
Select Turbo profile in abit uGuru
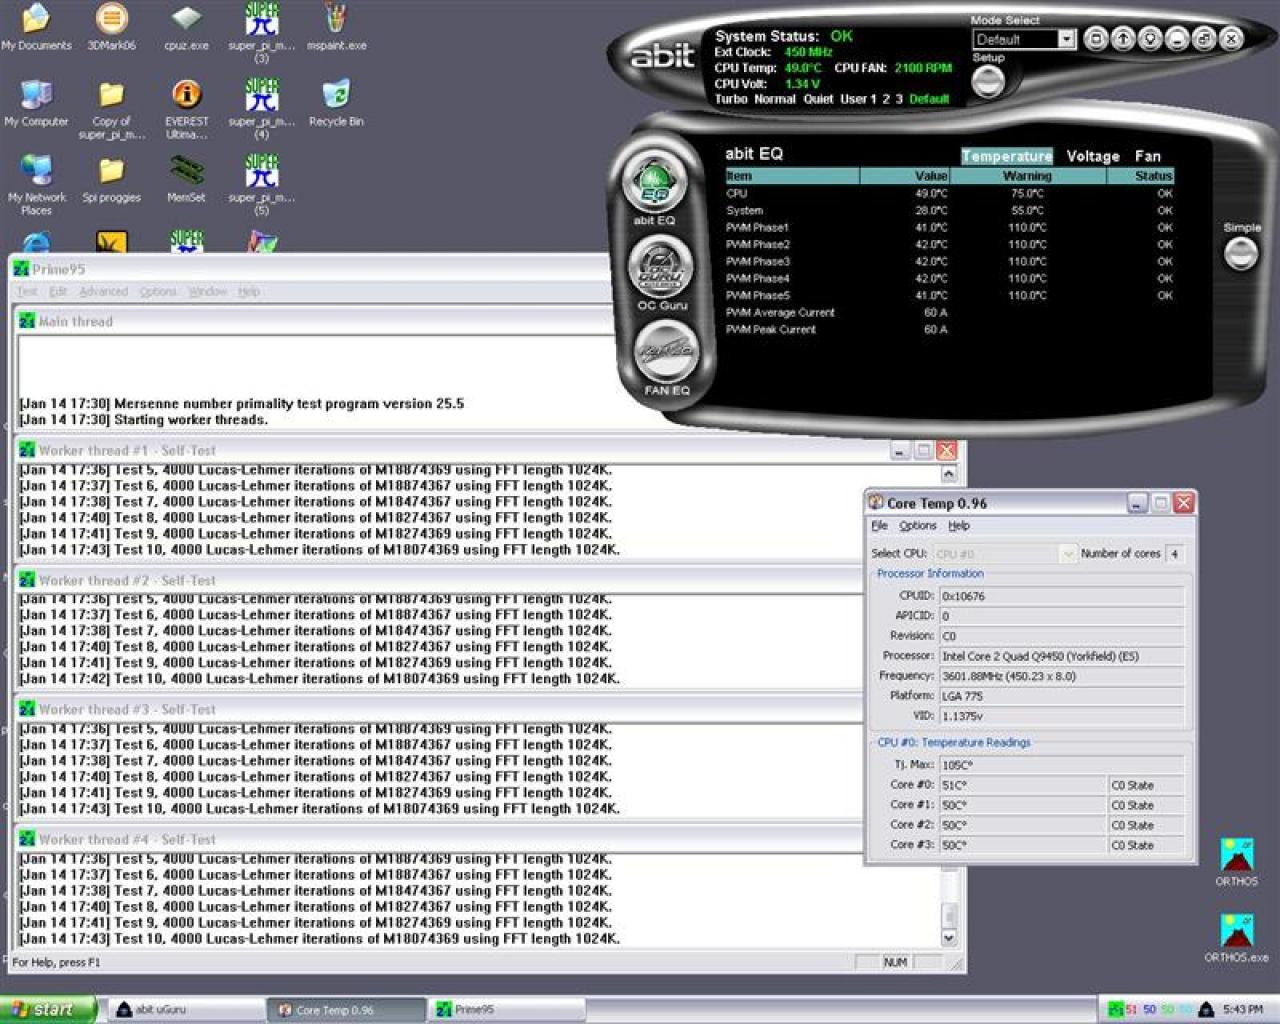[x=731, y=99]
